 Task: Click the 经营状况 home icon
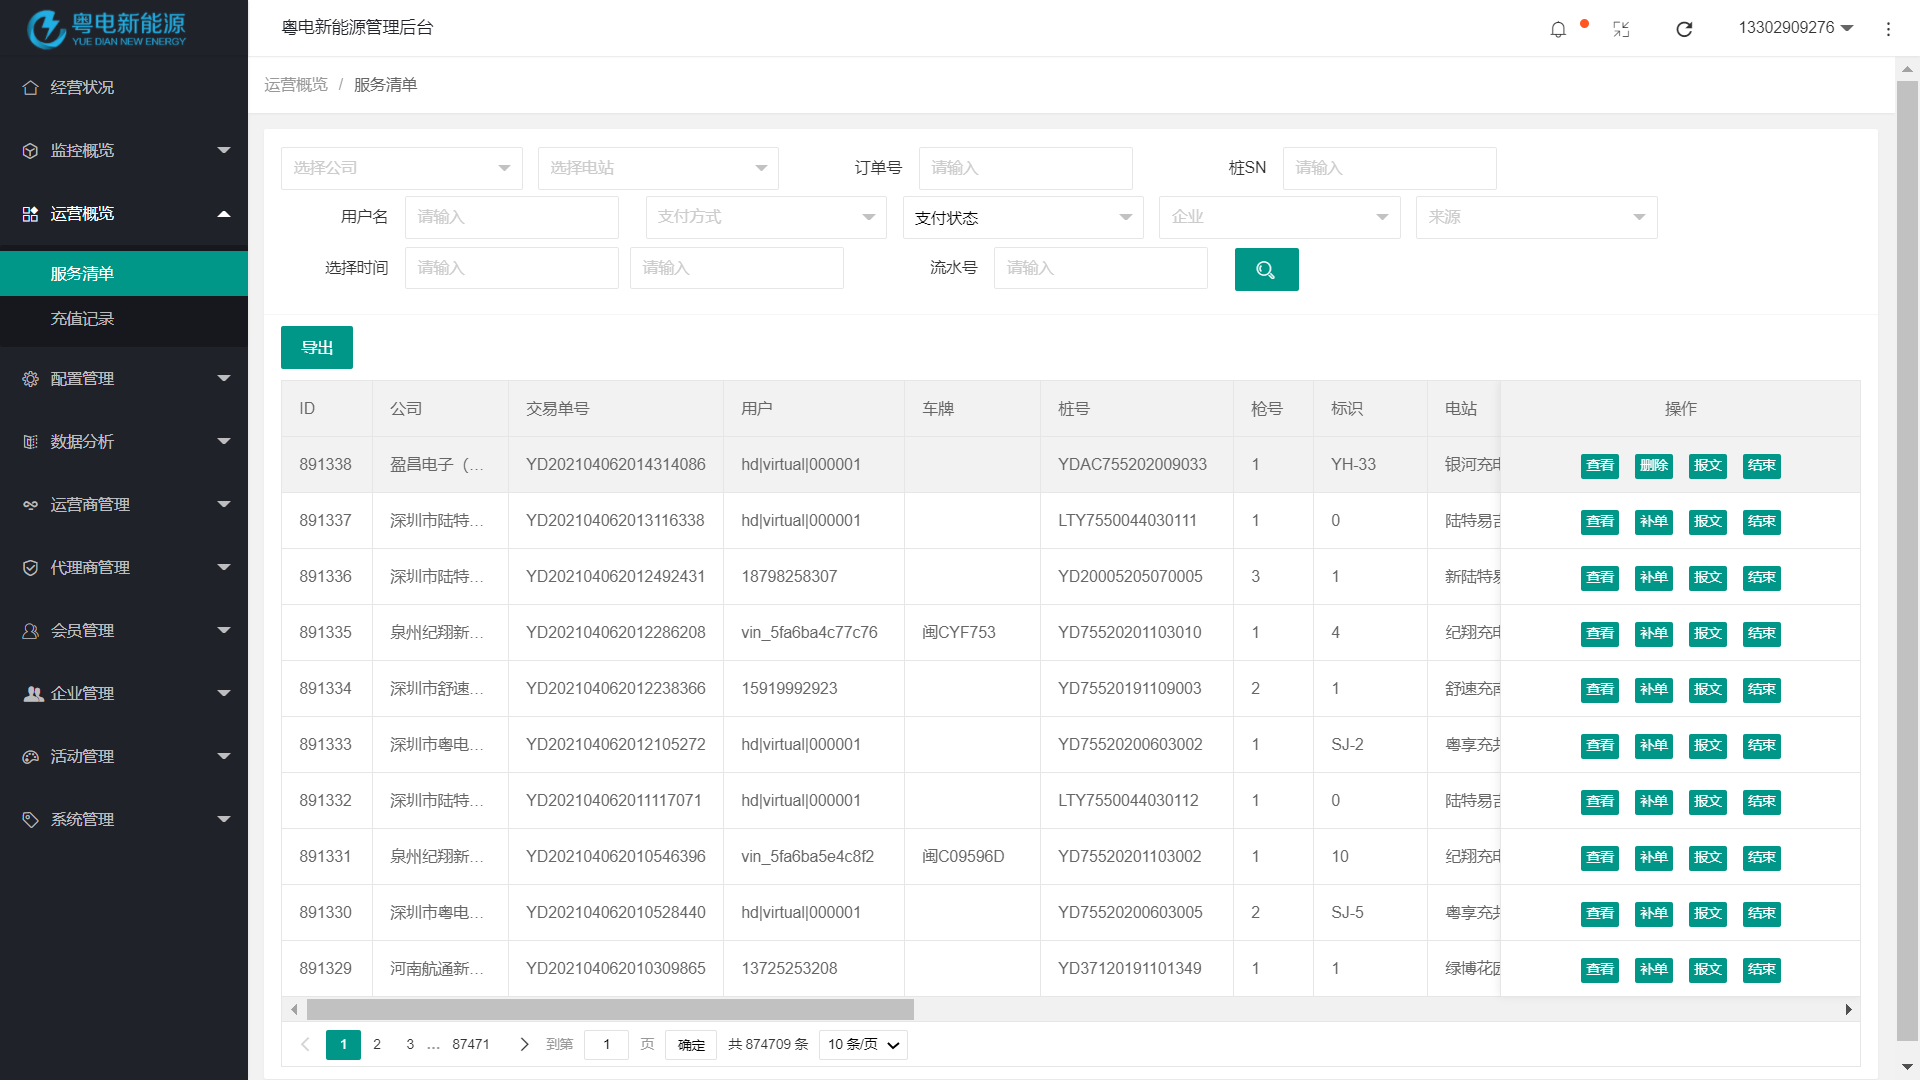tap(31, 88)
